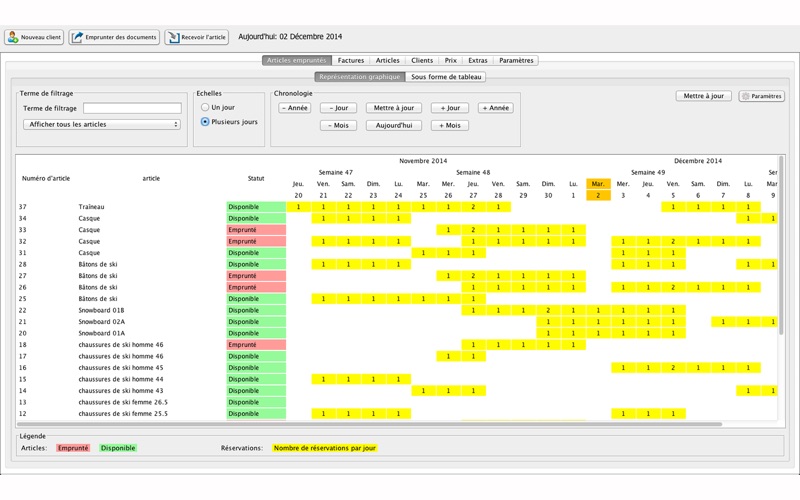Click Mettre à jour in Chronologie
This screenshot has height=500, width=800.
pos(394,108)
